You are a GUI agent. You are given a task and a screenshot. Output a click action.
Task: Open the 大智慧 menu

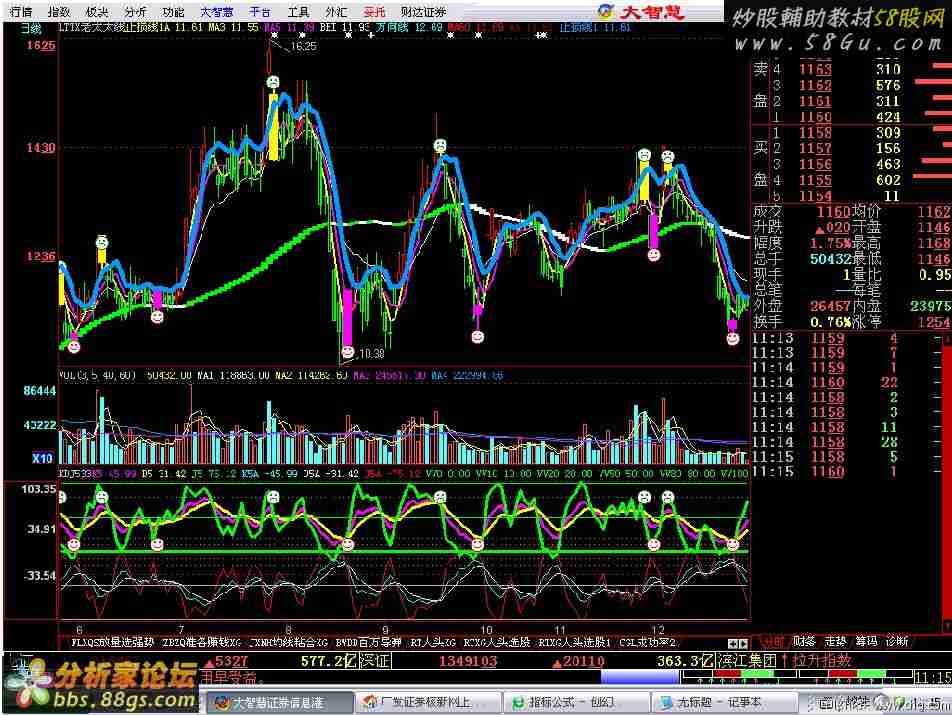point(217,12)
